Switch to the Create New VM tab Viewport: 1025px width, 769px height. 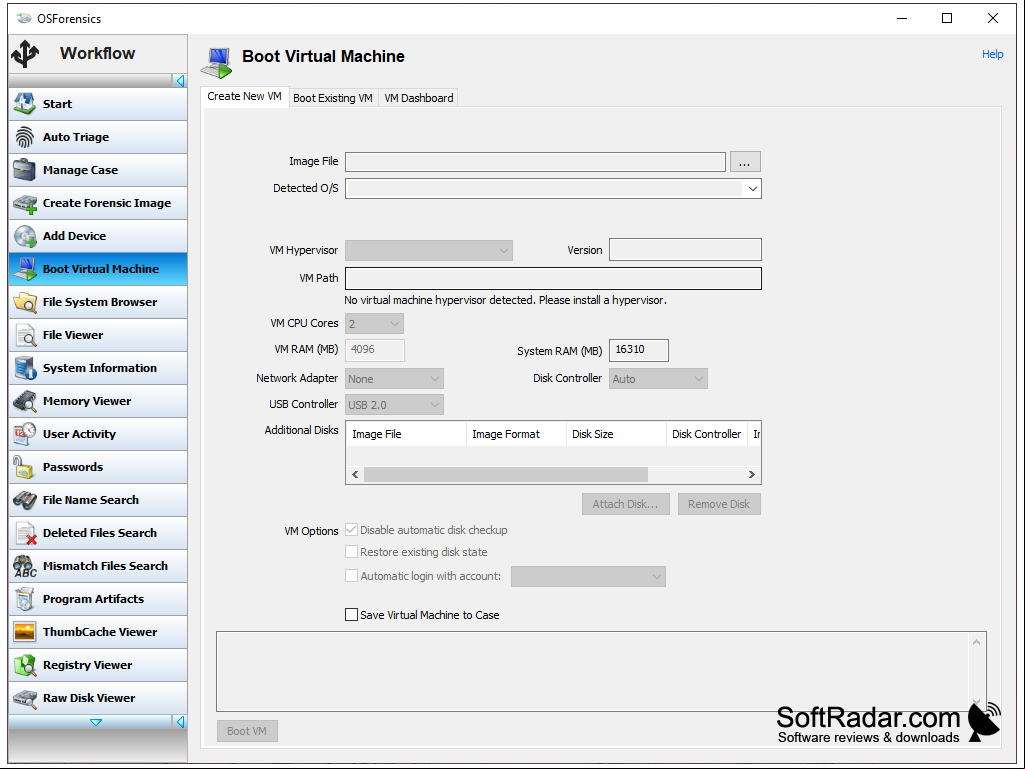click(x=244, y=96)
